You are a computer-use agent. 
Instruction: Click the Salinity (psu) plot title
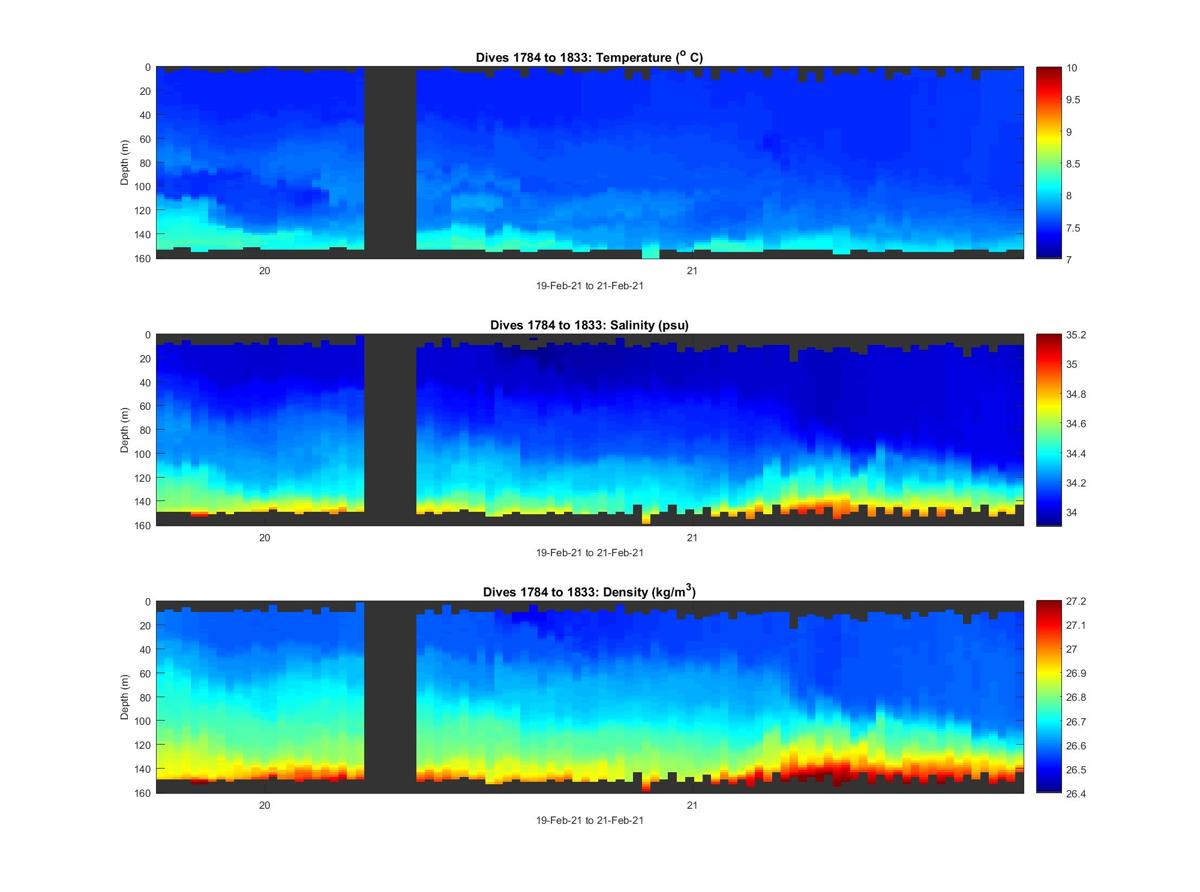point(589,325)
